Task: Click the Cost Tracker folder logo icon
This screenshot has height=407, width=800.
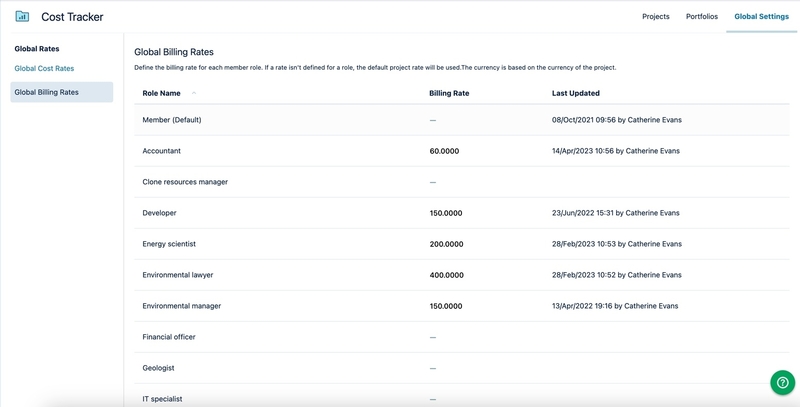Action: (x=22, y=16)
